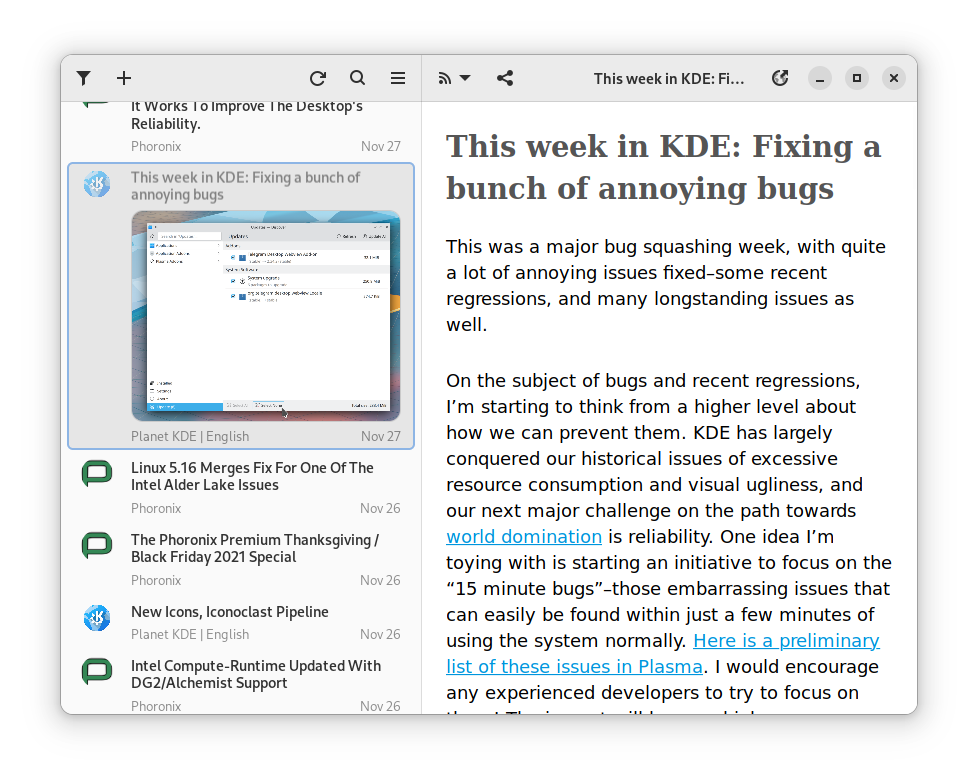Image resolution: width=978 pixels, height=781 pixels.
Task: Select the Linux 5.16 Alder Lake article
Action: 252,476
